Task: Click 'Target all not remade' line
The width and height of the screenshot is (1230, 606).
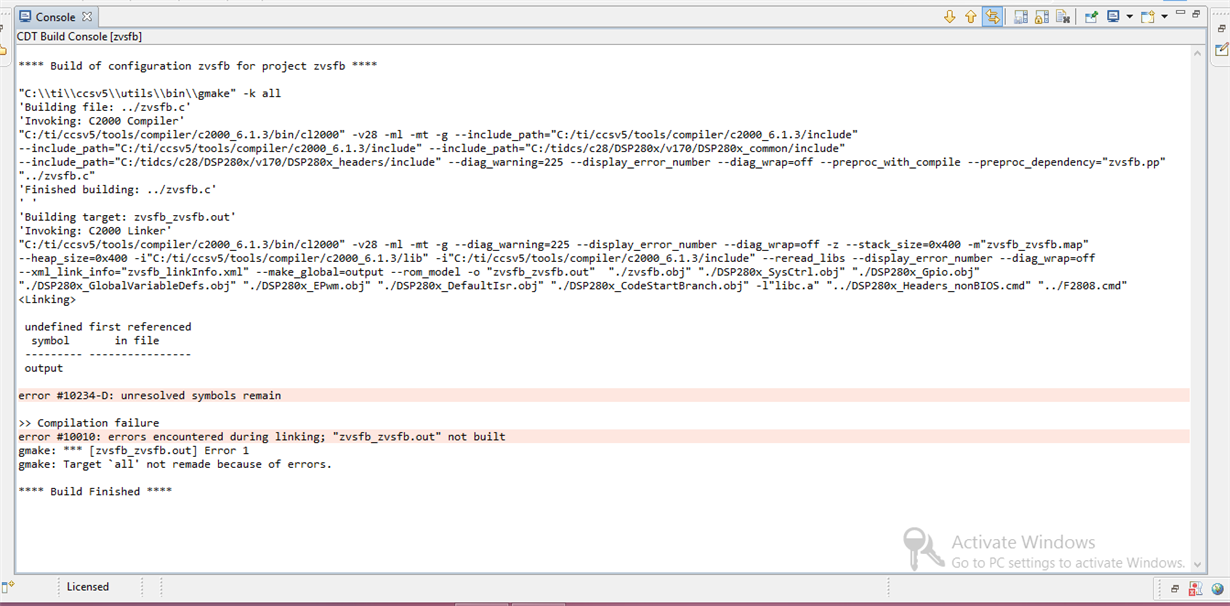Action: [x=175, y=464]
